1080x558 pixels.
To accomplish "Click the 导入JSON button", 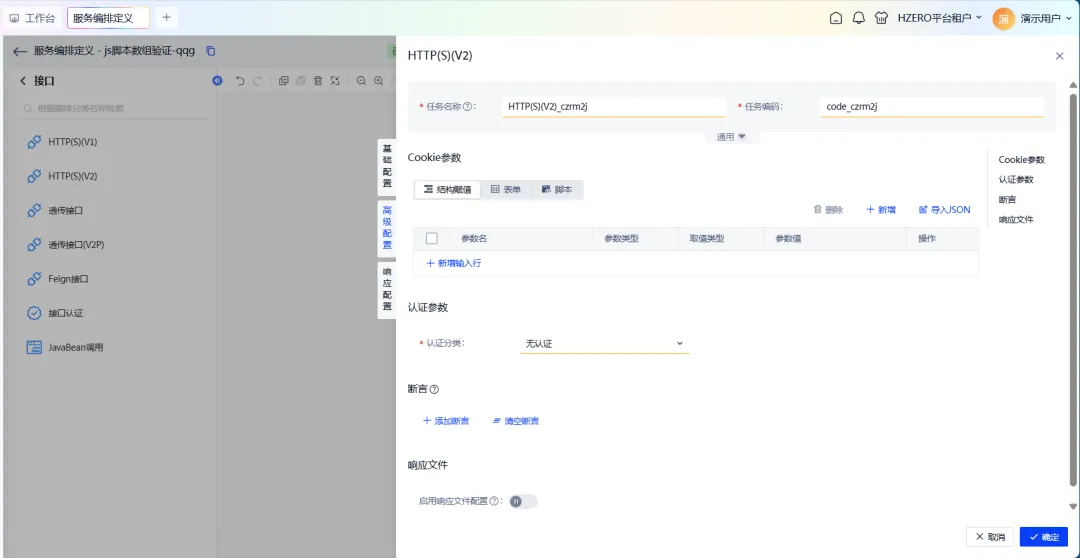I will point(945,209).
